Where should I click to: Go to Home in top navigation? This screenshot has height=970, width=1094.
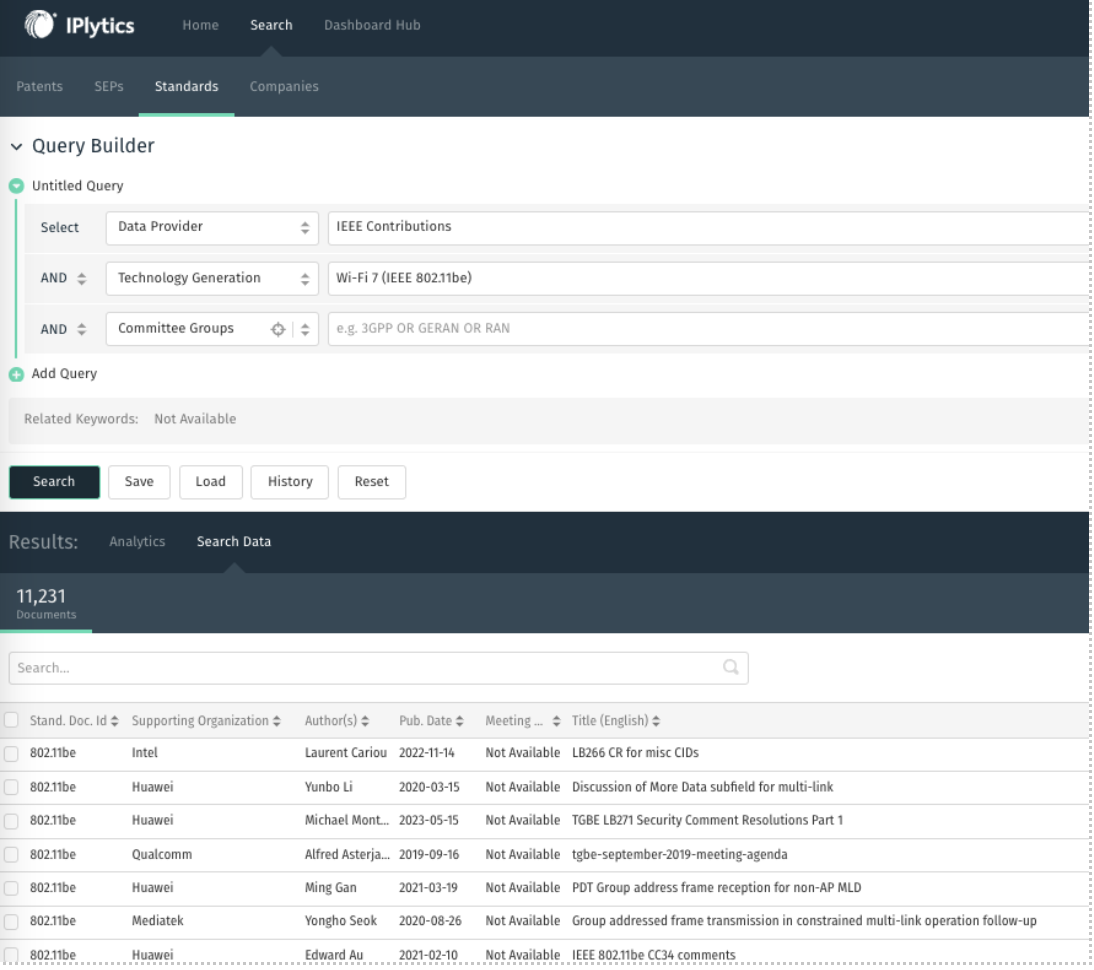(200, 25)
